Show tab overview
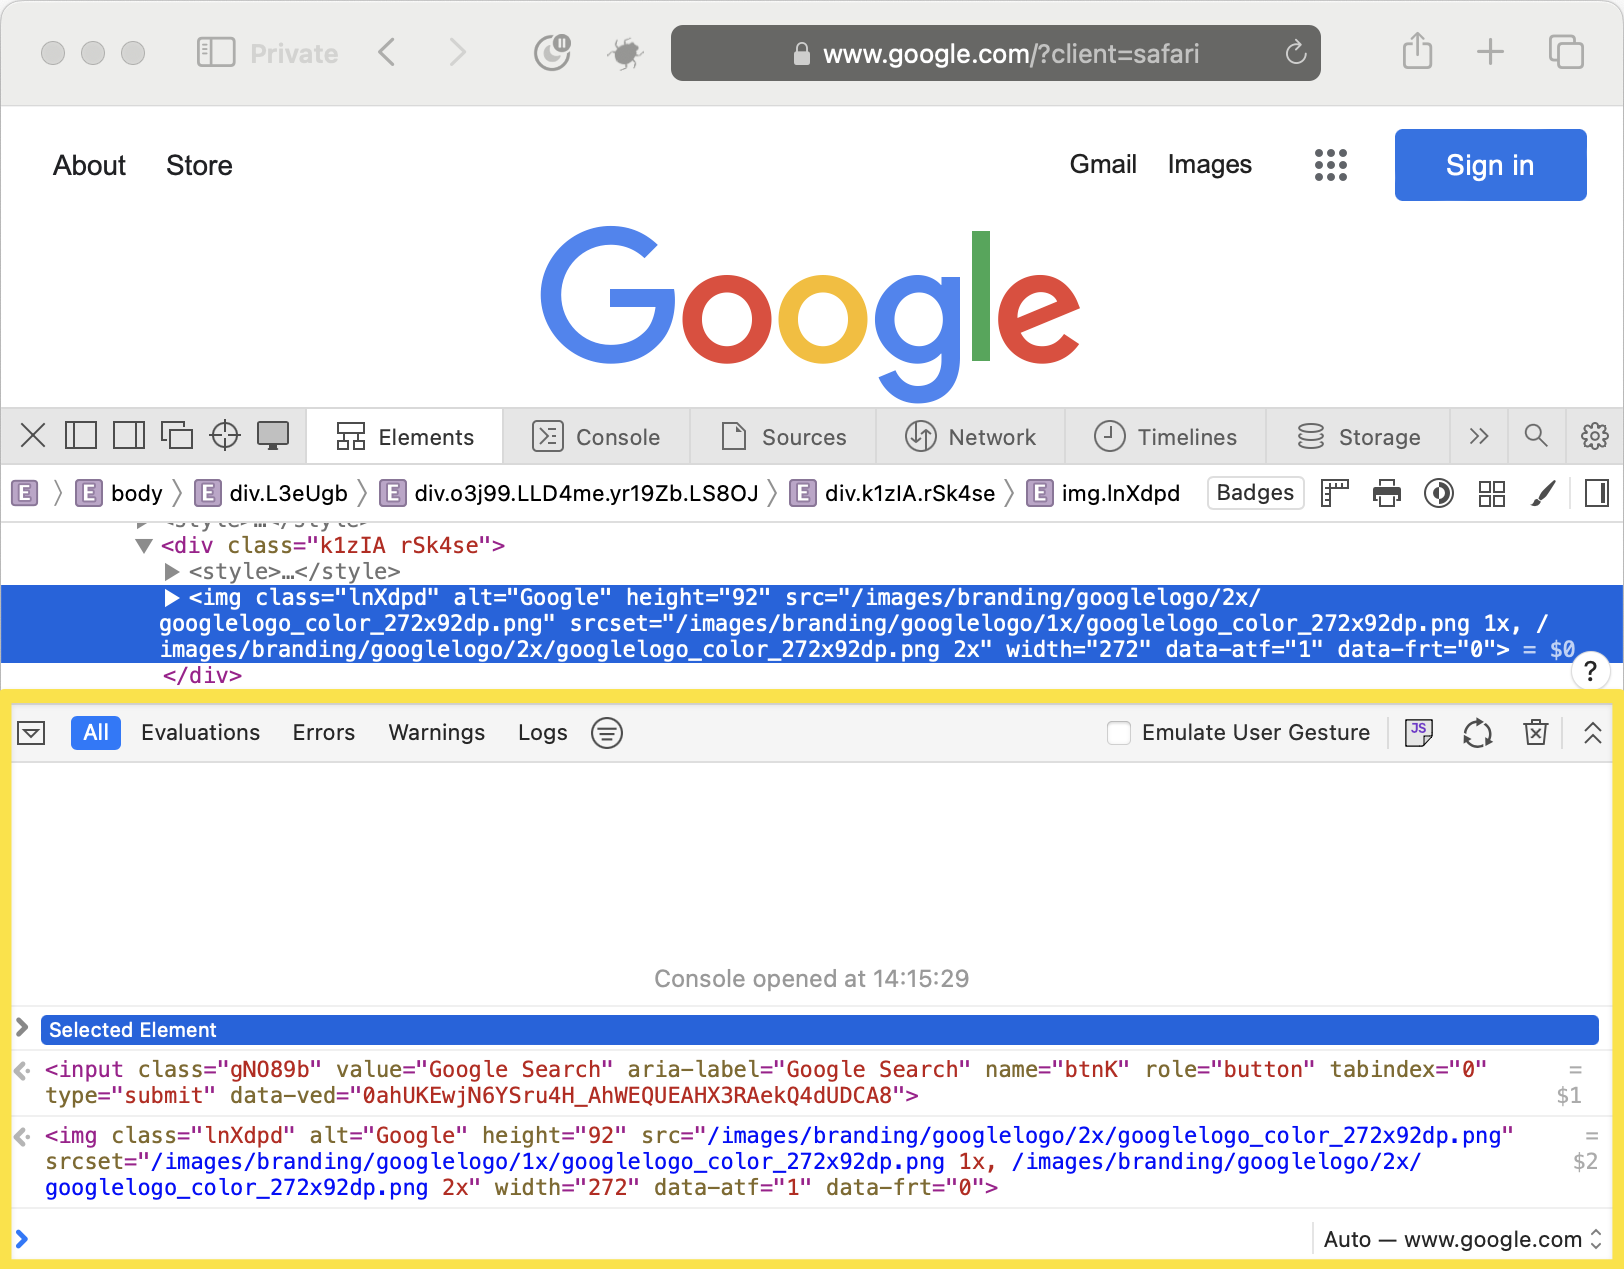The width and height of the screenshot is (1624, 1269). pyautogui.click(x=1566, y=52)
